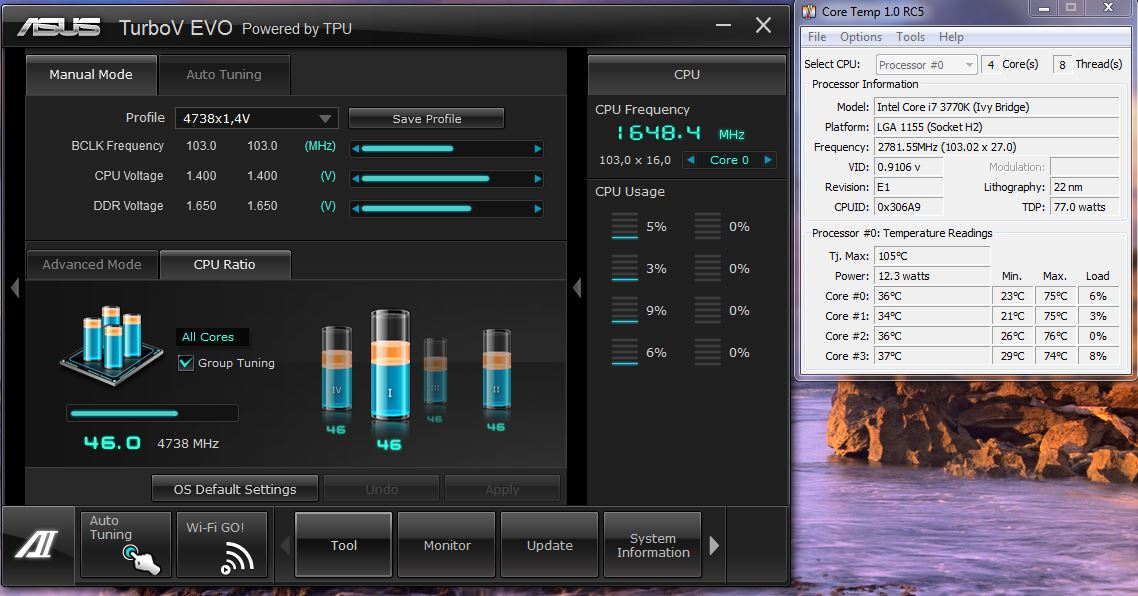The height and width of the screenshot is (596, 1138).
Task: Click the Core #0 temperature 36°C
Action: coord(932,295)
